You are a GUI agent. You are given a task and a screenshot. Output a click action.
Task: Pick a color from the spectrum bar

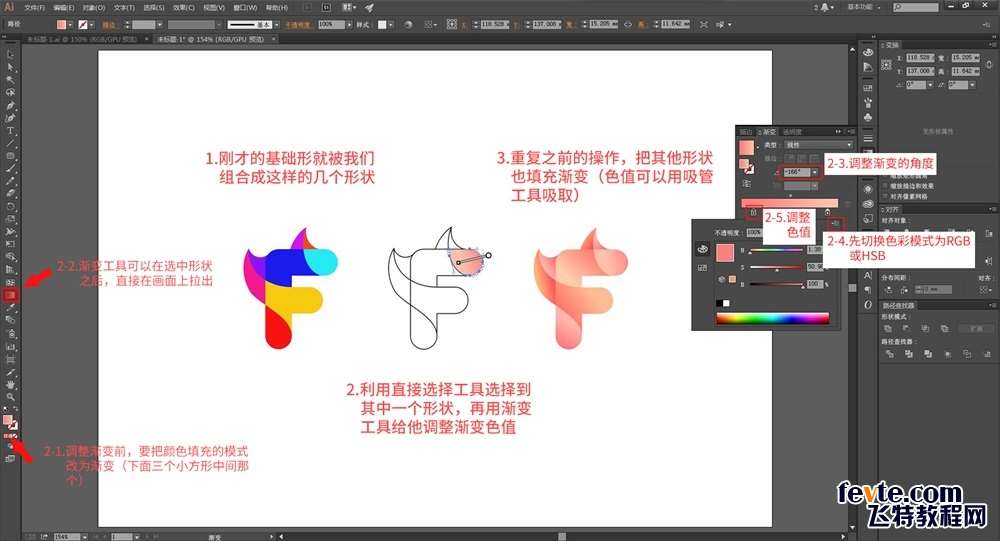point(772,318)
